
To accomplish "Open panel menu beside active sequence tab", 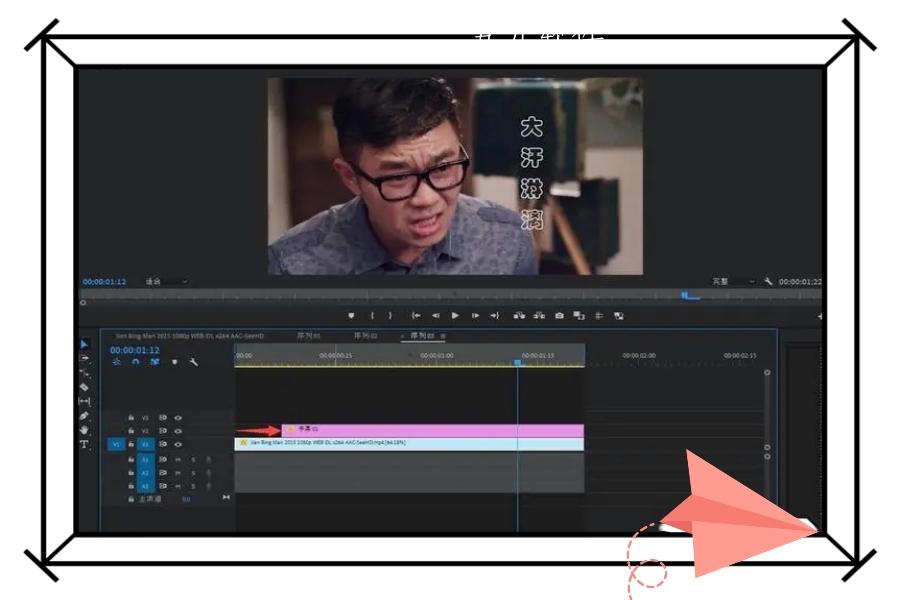I will tap(443, 336).
